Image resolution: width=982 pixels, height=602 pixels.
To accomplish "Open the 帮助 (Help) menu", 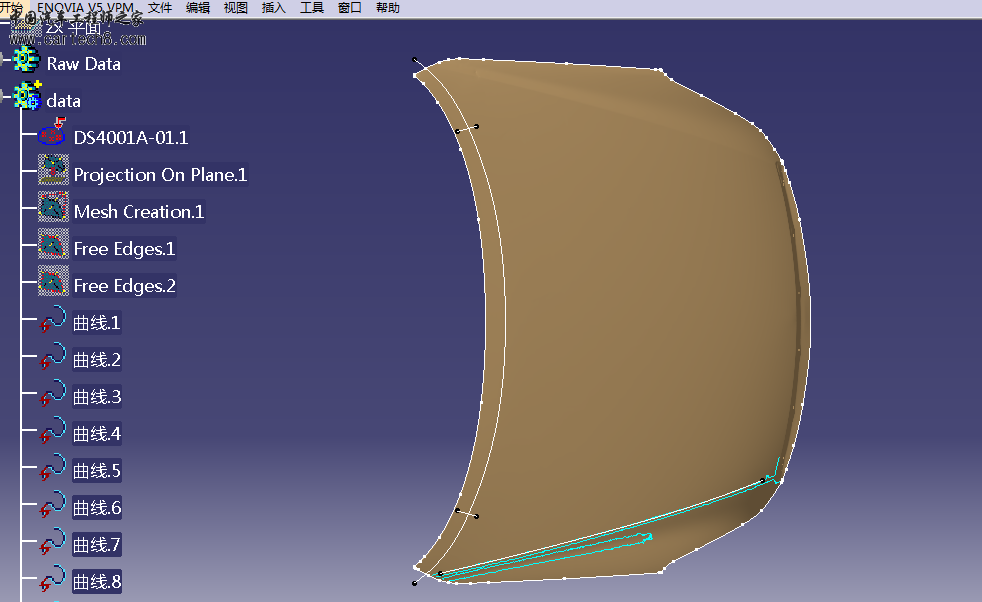I will coord(387,7).
